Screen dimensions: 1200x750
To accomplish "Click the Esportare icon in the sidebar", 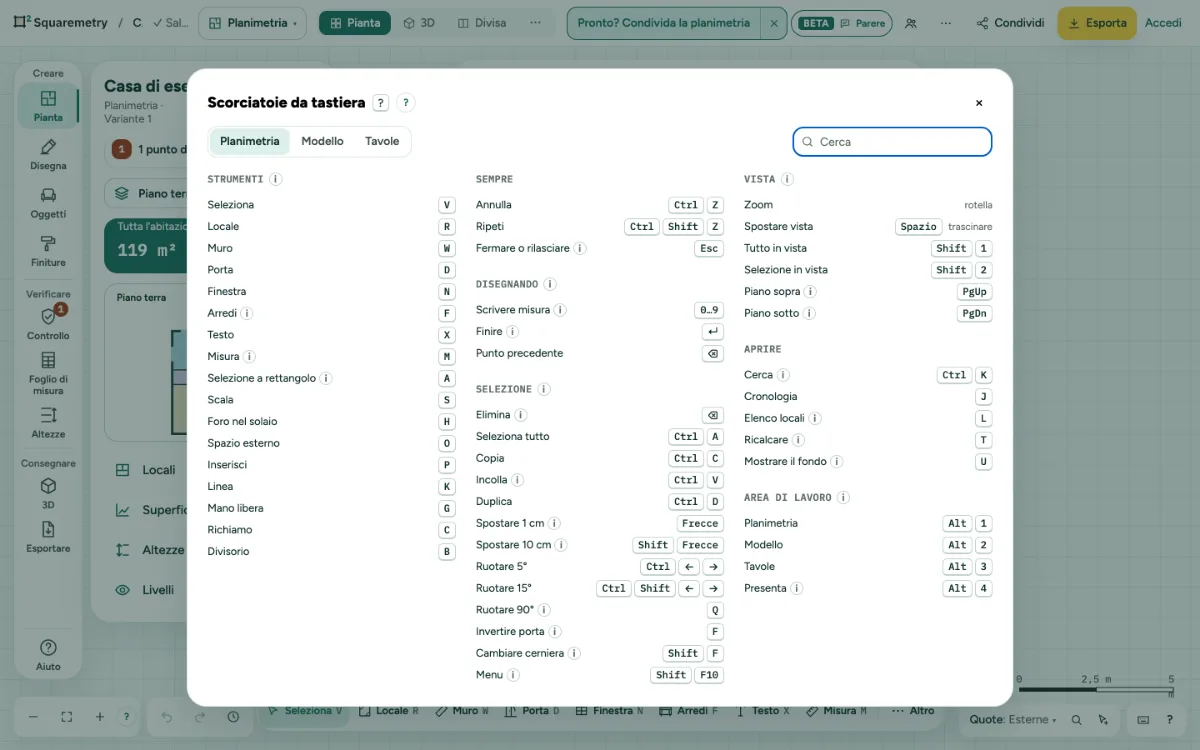I will (x=48, y=536).
